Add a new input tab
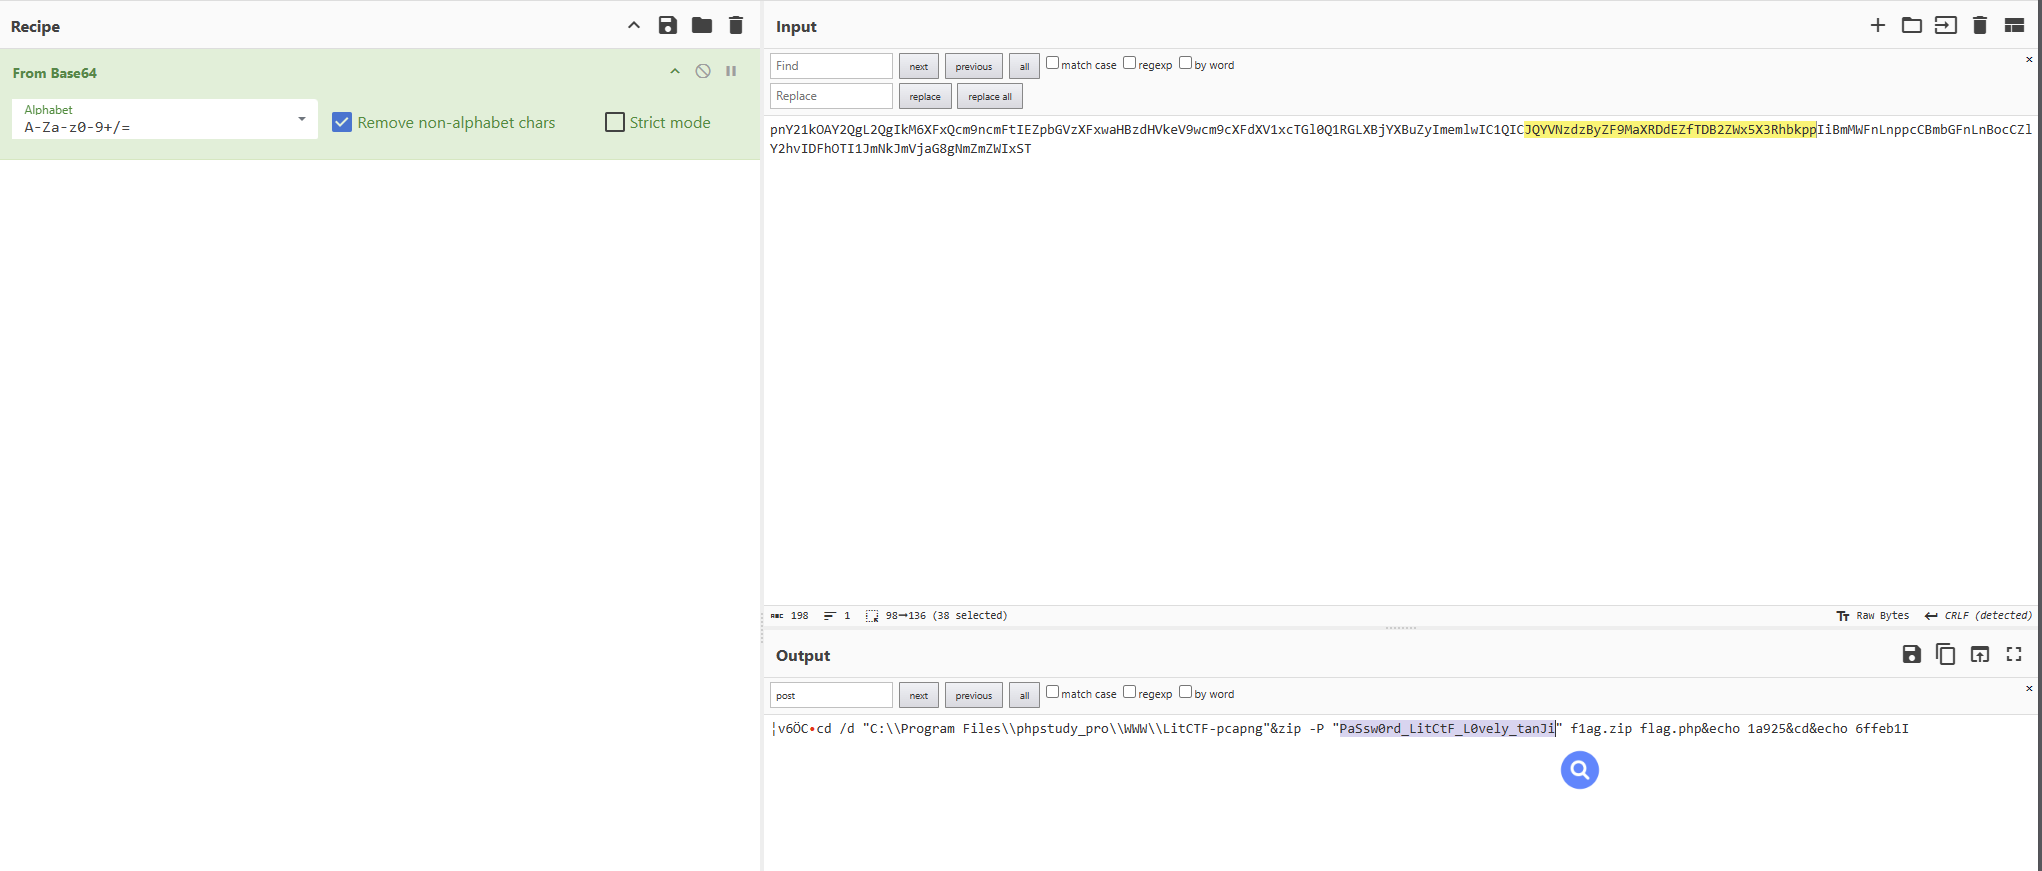The height and width of the screenshot is (871, 2042). coord(1878,26)
